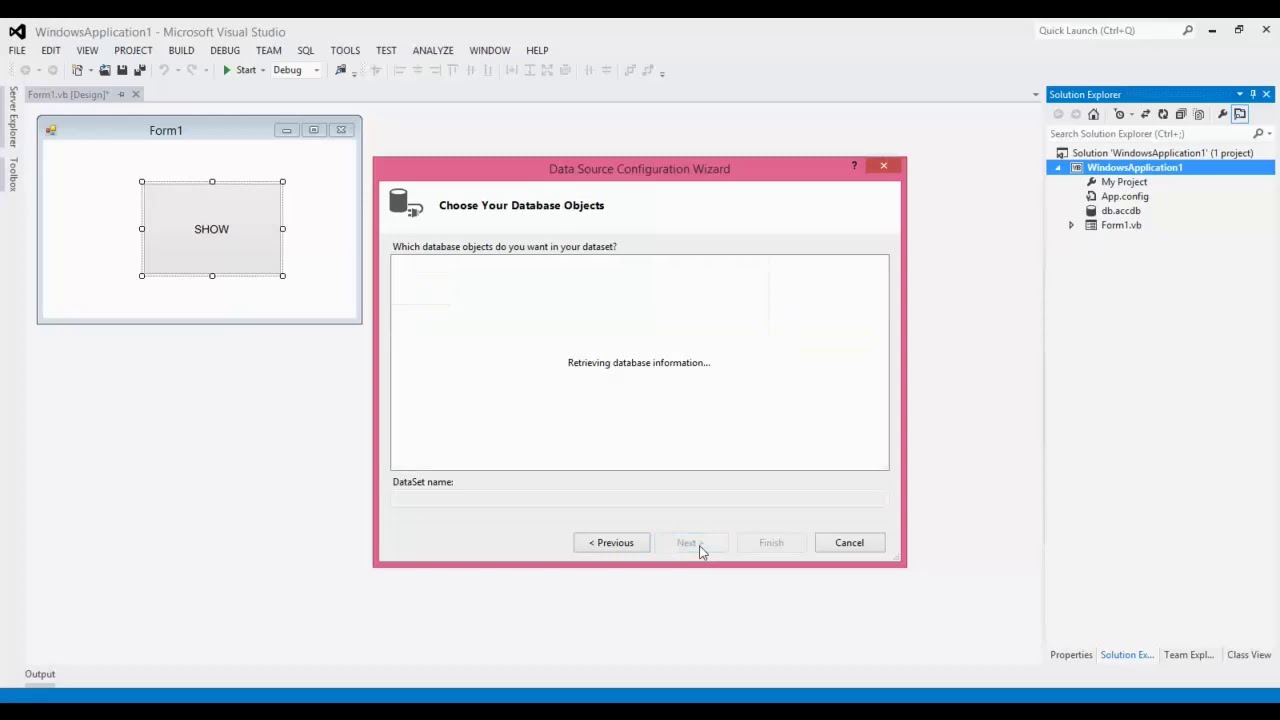The image size is (1280, 720).
Task: Switch to the Team Explorer tab
Action: coord(1188,655)
